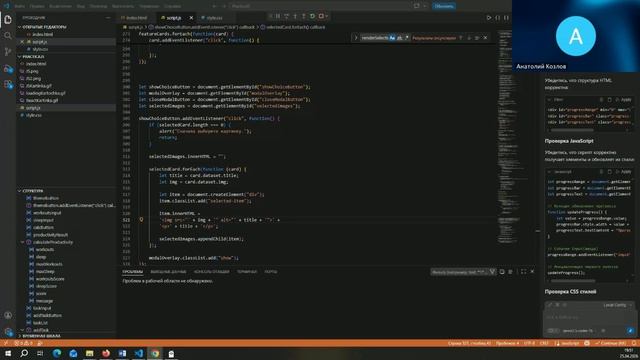The height and width of the screenshot is (360, 640).
Task: Click errors and warnings counter in status bar
Action: (23, 343)
